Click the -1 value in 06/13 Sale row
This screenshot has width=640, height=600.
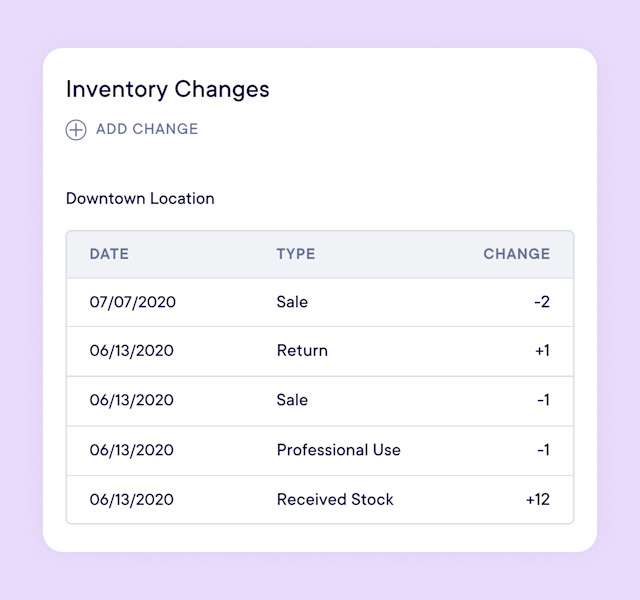click(x=543, y=400)
